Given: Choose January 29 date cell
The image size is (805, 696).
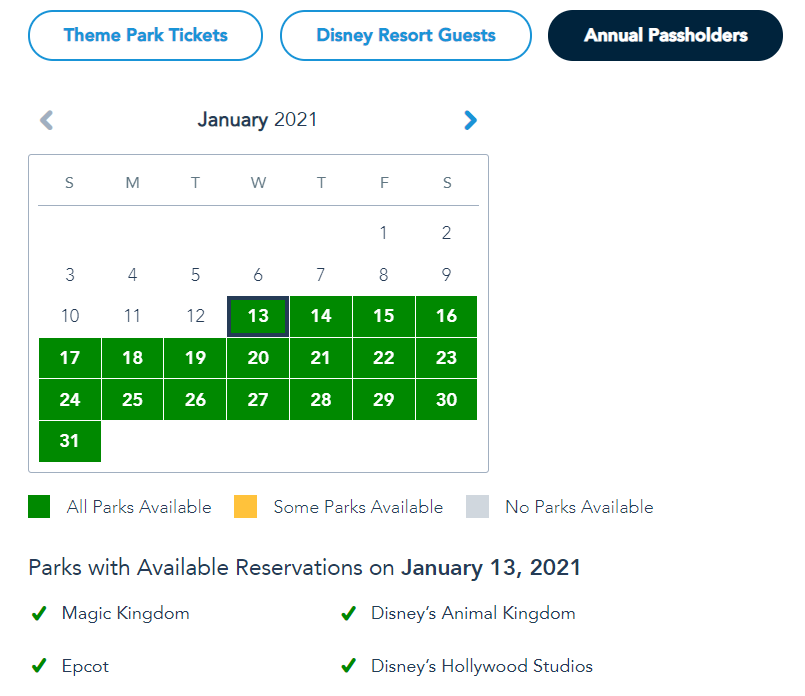Looking at the screenshot, I should point(383,400).
